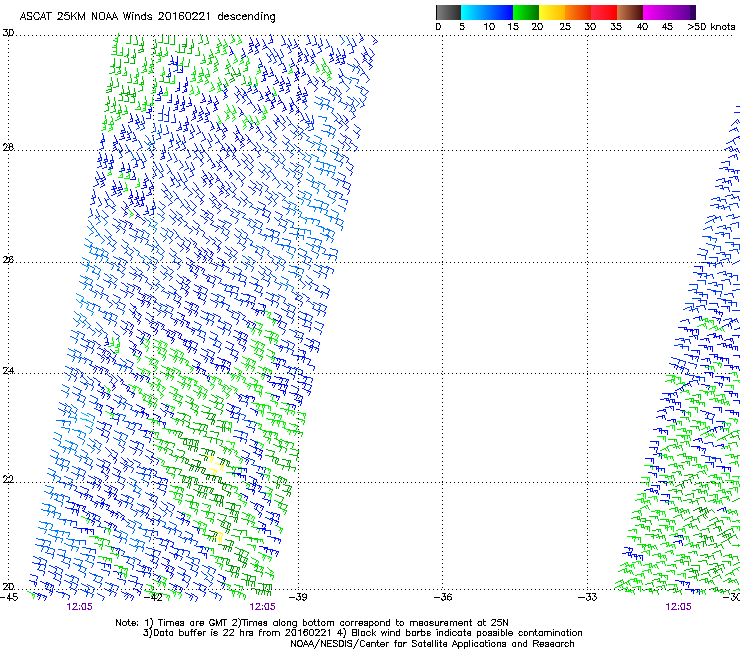Click the gray 0-5 knots legend segment
The image size is (740, 650).
point(448,12)
